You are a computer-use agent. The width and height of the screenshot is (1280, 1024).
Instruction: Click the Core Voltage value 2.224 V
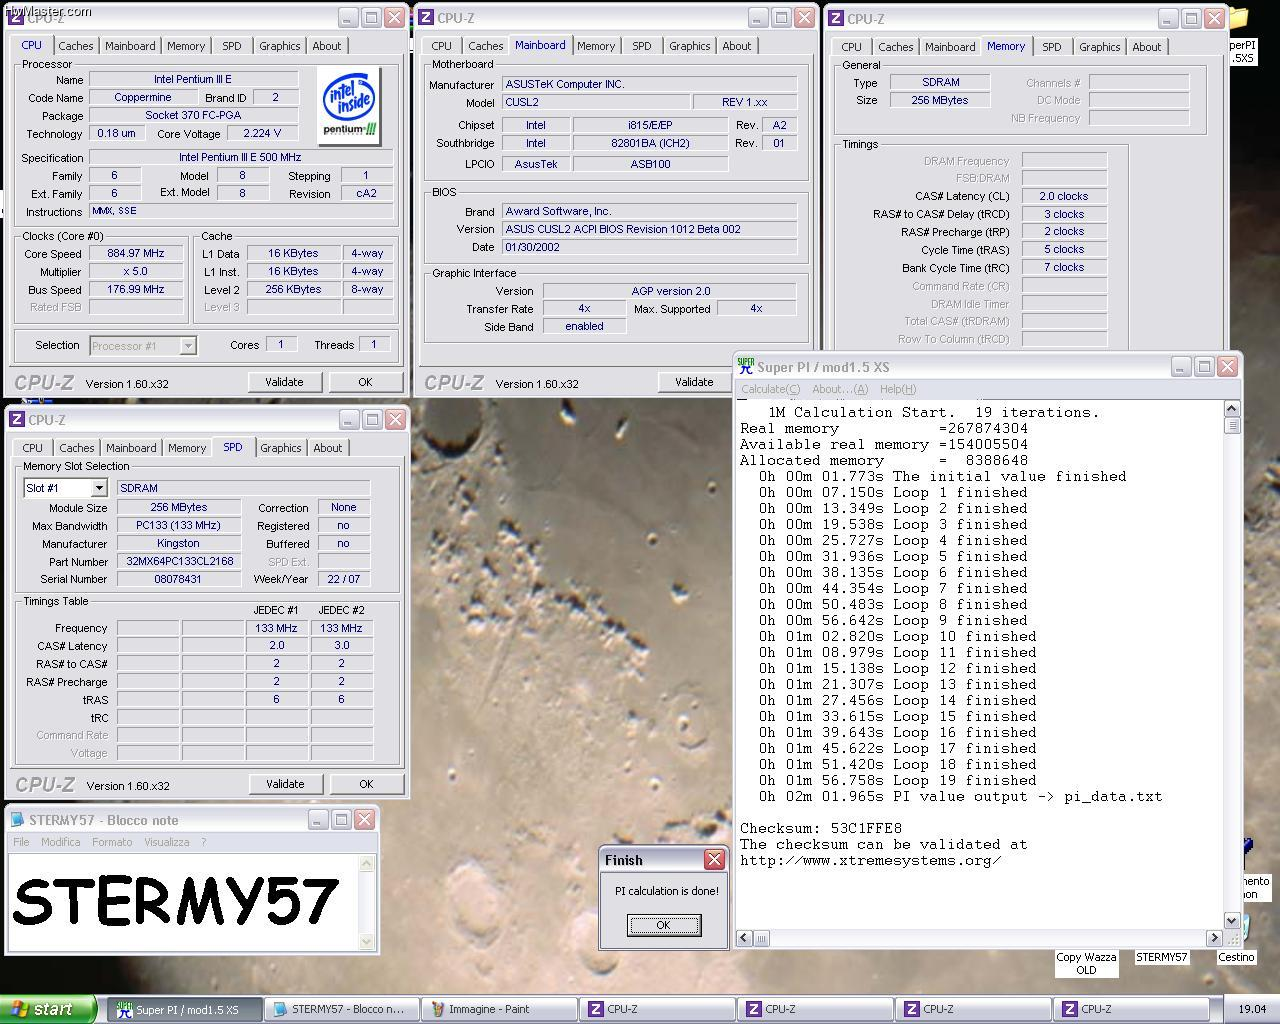click(262, 133)
